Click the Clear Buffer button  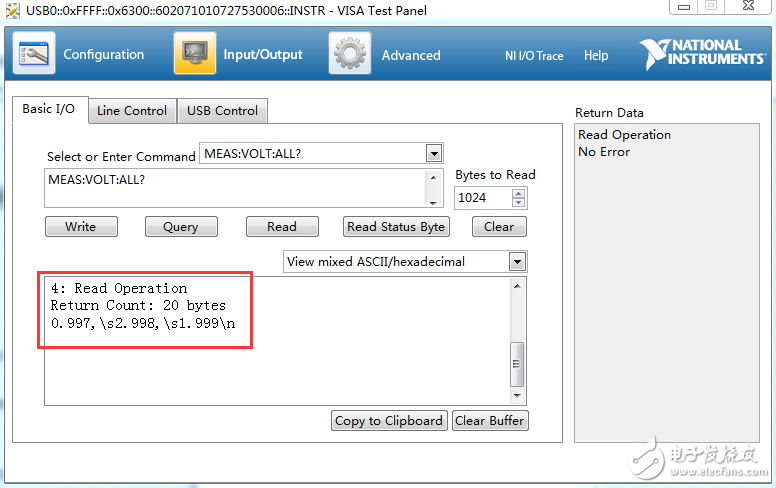(x=490, y=421)
